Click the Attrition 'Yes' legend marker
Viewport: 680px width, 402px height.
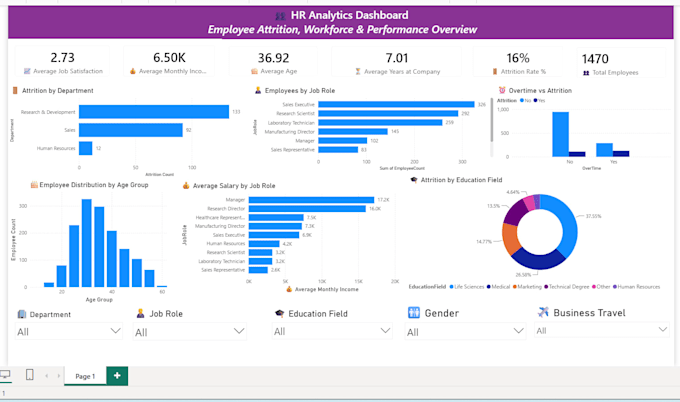(536, 101)
